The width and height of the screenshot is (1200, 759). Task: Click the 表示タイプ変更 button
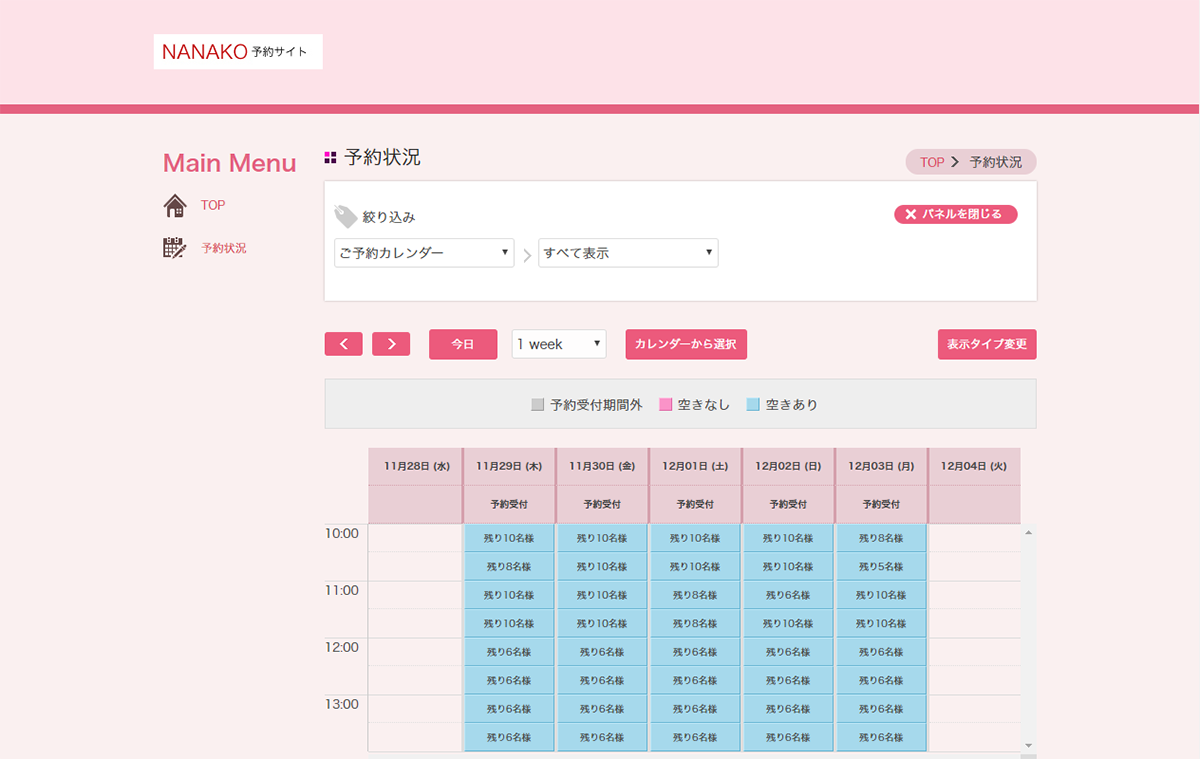point(987,344)
